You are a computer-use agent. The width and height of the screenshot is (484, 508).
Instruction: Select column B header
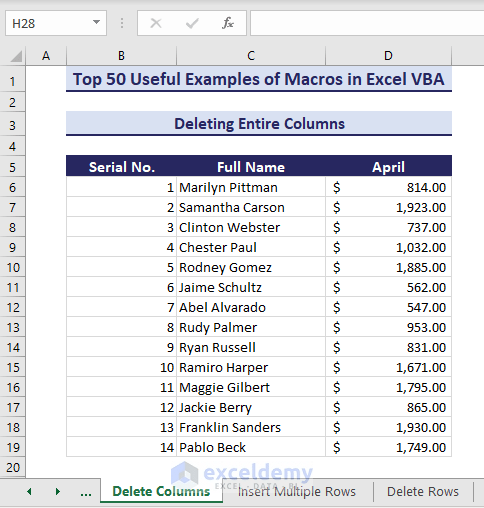121,56
